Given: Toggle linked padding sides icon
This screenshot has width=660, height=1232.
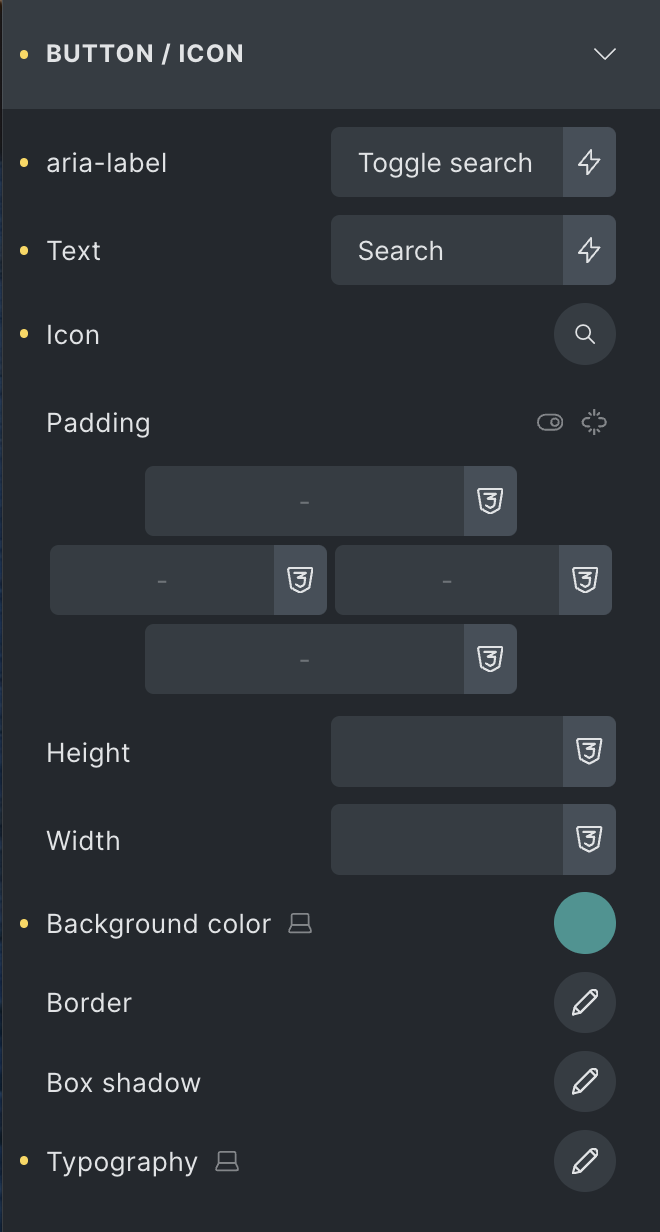Looking at the screenshot, I should click(x=595, y=422).
